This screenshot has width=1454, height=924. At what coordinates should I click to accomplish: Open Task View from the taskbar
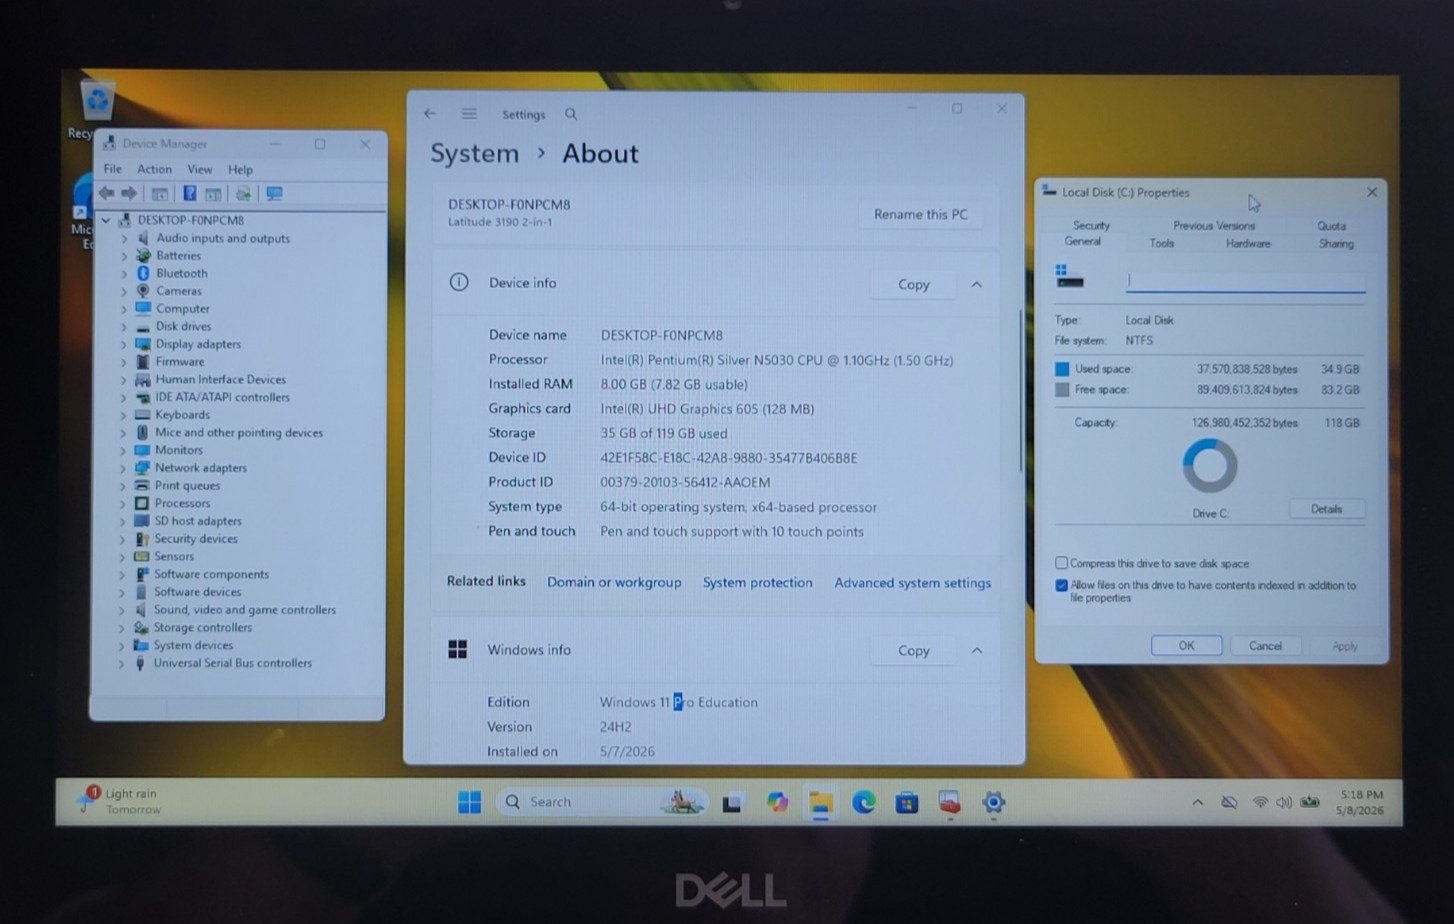(x=732, y=802)
